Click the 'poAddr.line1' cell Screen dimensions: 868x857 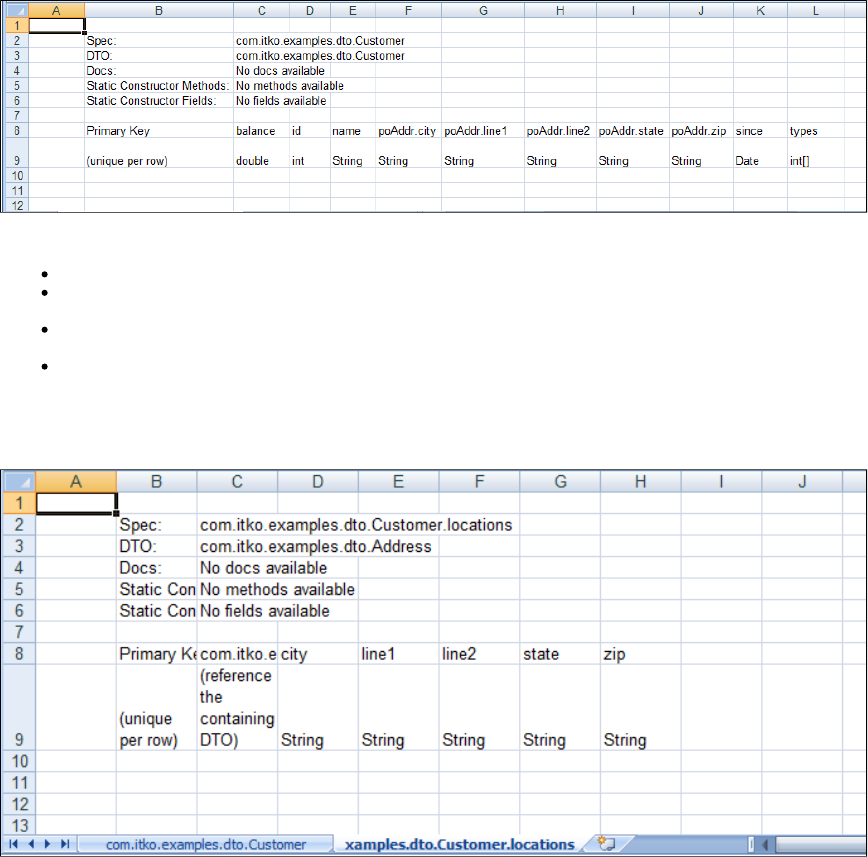pyautogui.click(x=483, y=131)
